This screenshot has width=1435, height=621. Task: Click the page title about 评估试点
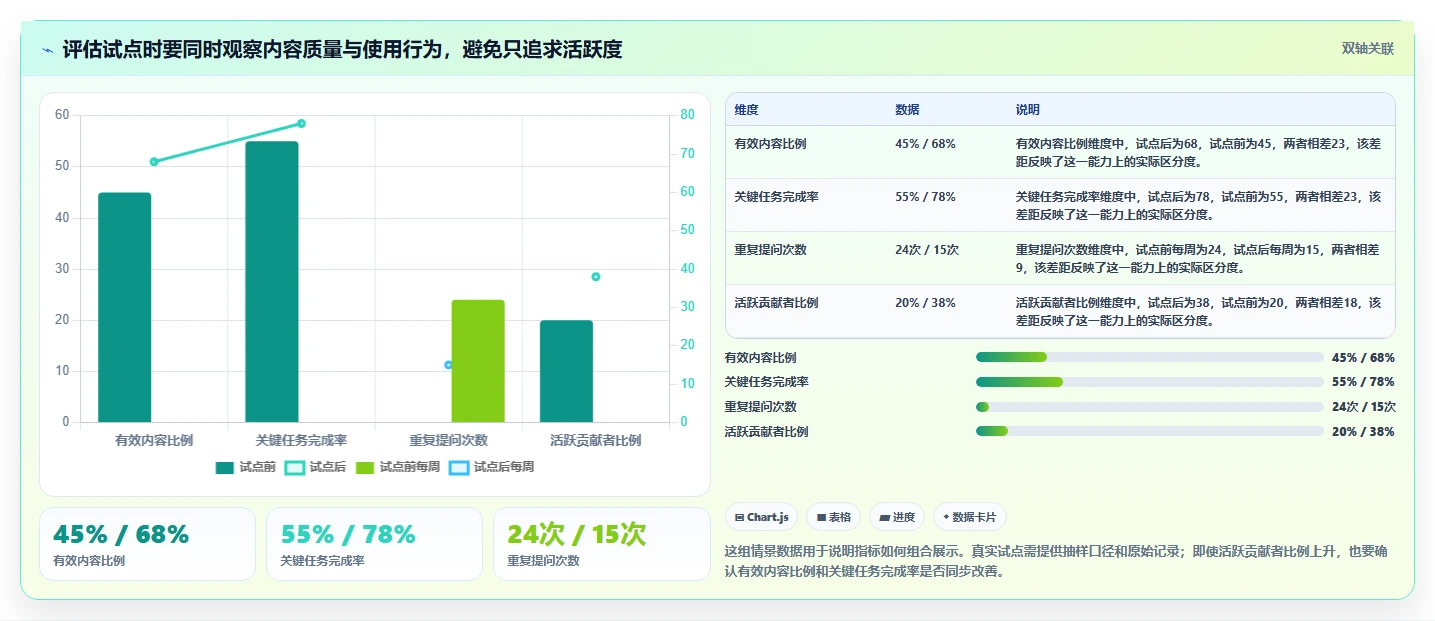coord(342,50)
